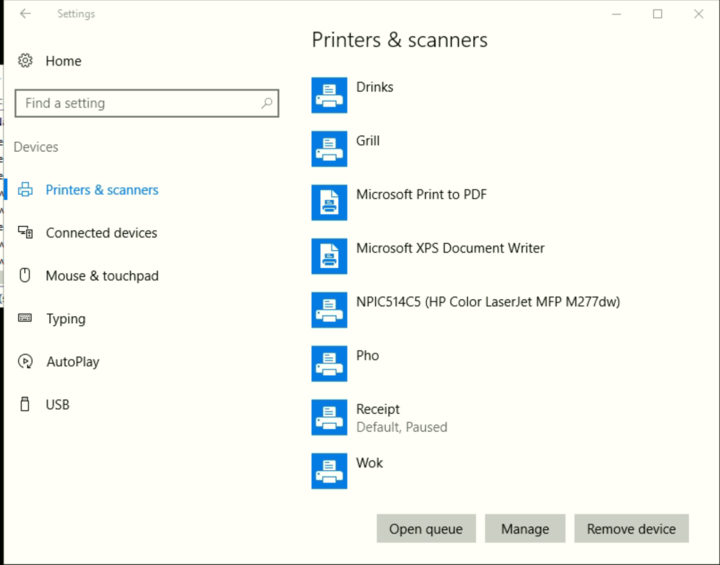Click the Default, Paused status text
This screenshot has width=720, height=565.
pyautogui.click(x=402, y=427)
